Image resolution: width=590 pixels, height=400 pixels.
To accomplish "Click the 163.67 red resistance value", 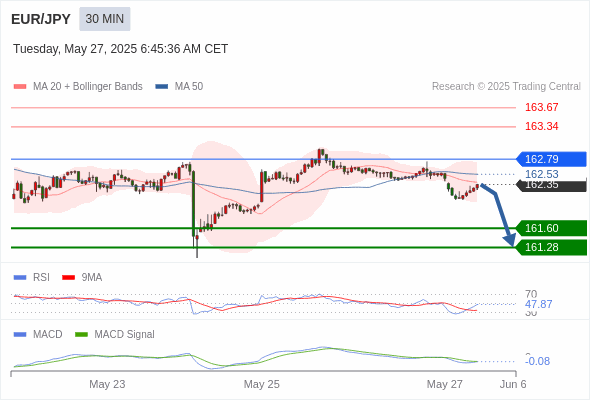I will pos(541,107).
